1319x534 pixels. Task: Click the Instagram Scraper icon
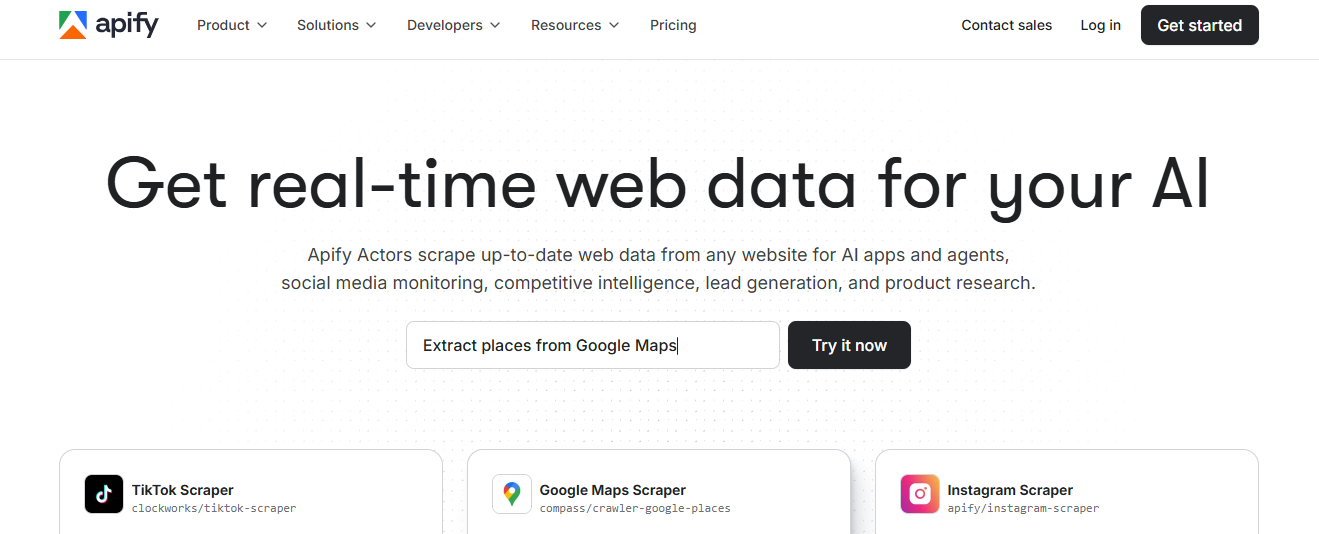pos(920,494)
